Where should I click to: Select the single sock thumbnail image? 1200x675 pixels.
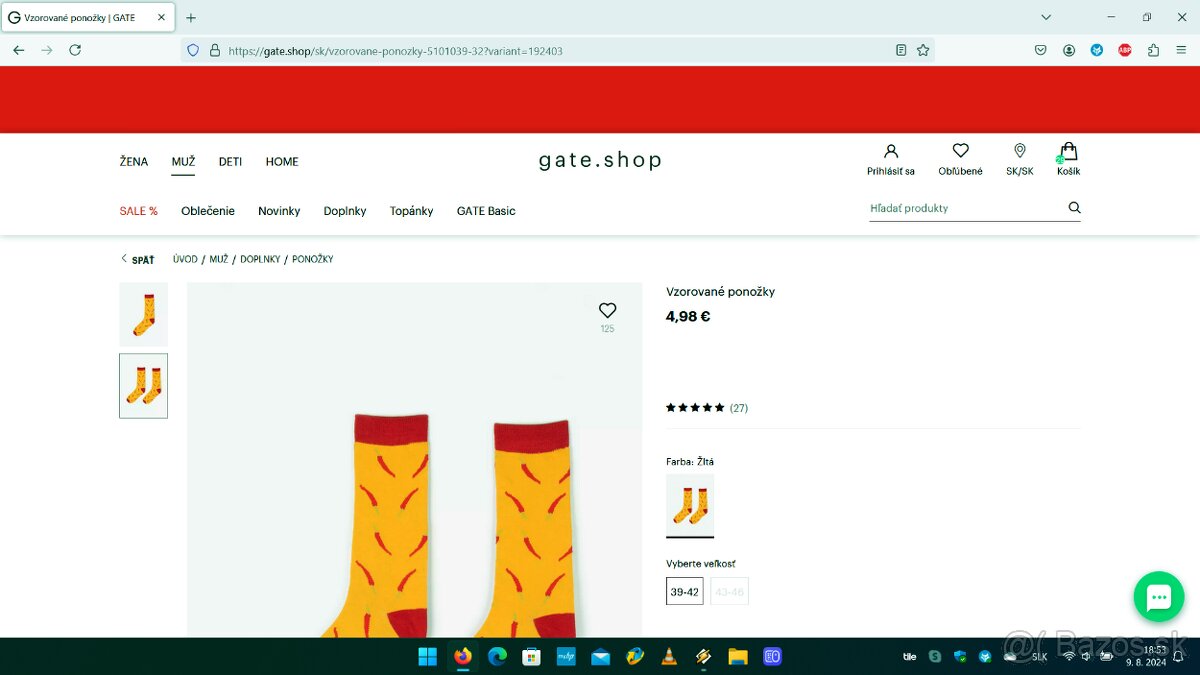coord(143,314)
